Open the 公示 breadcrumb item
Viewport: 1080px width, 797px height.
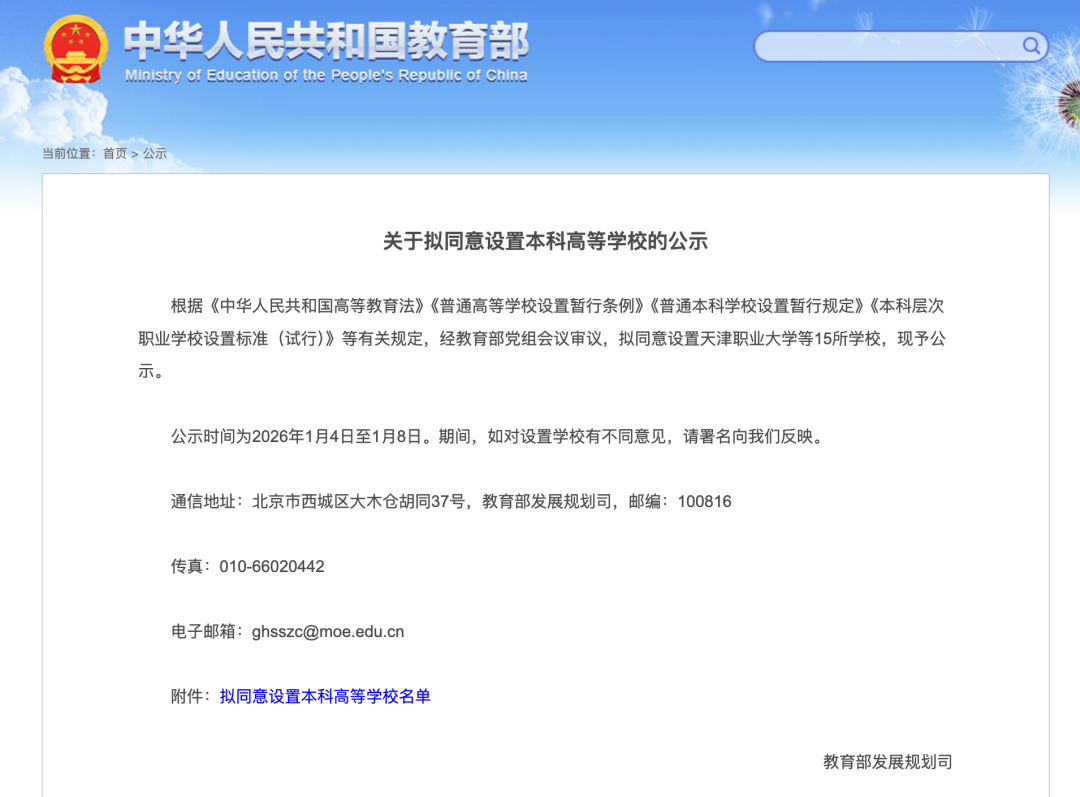point(155,154)
